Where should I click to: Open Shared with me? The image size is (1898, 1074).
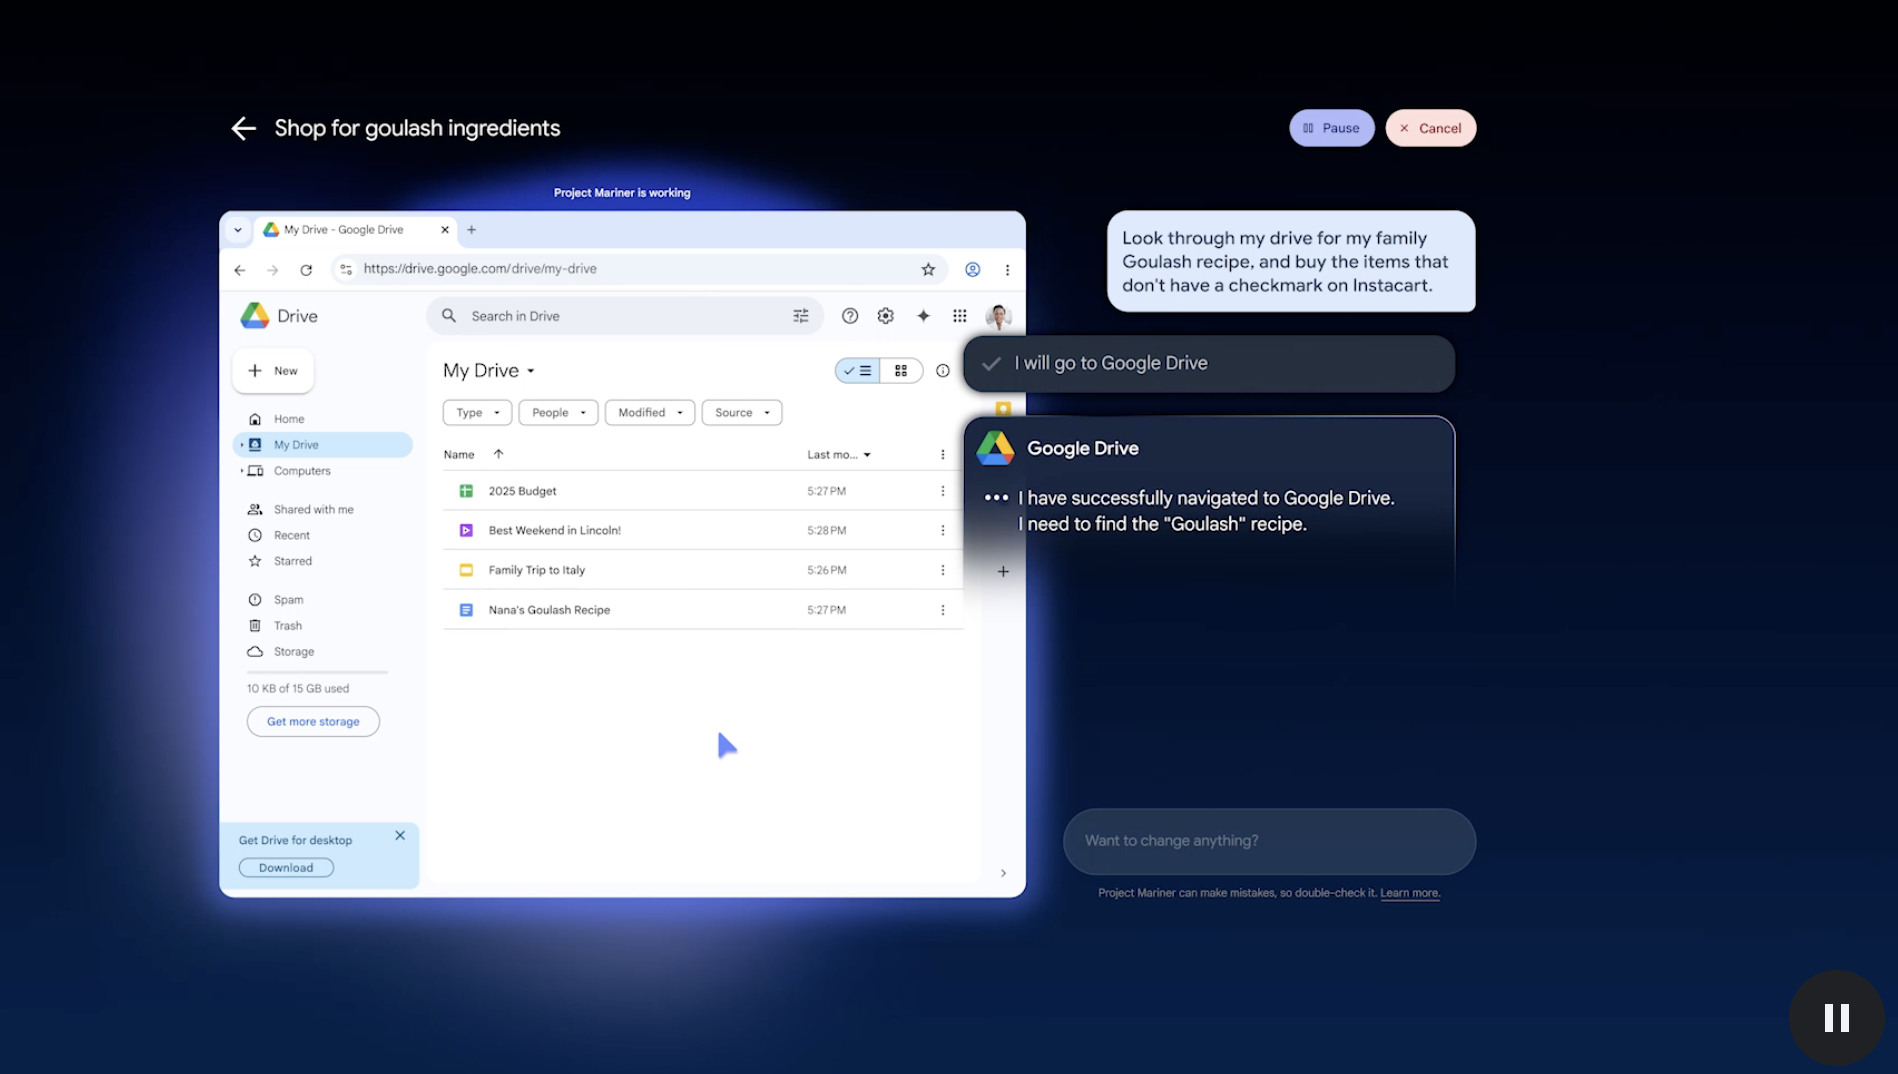[313, 510]
